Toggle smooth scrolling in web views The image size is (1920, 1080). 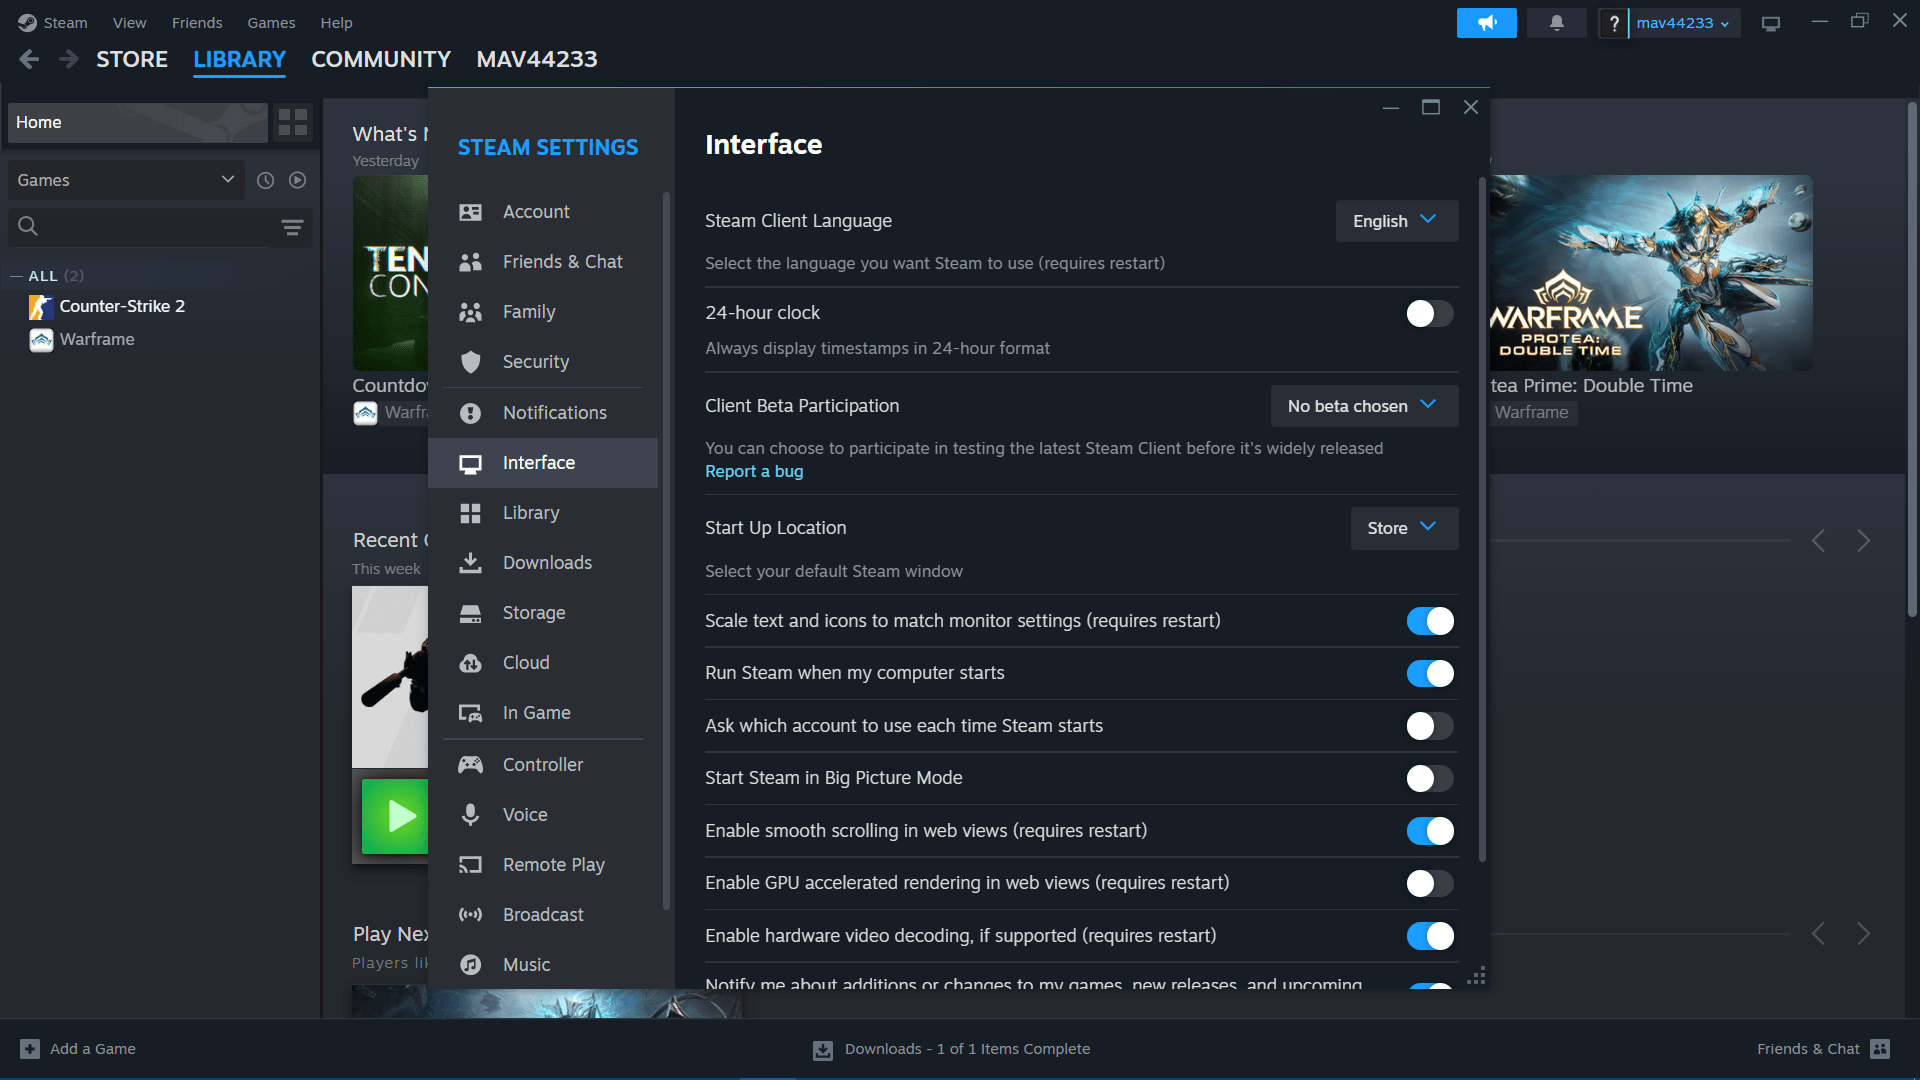1430,831
